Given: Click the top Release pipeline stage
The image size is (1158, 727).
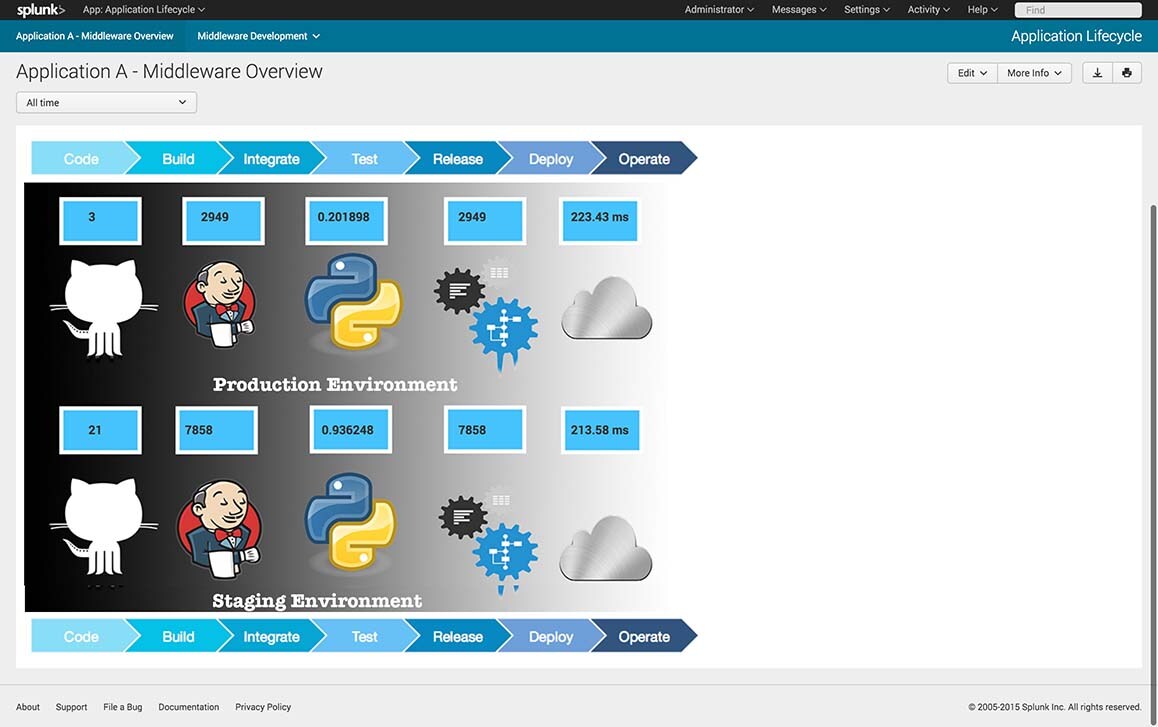Looking at the screenshot, I should coord(457,158).
